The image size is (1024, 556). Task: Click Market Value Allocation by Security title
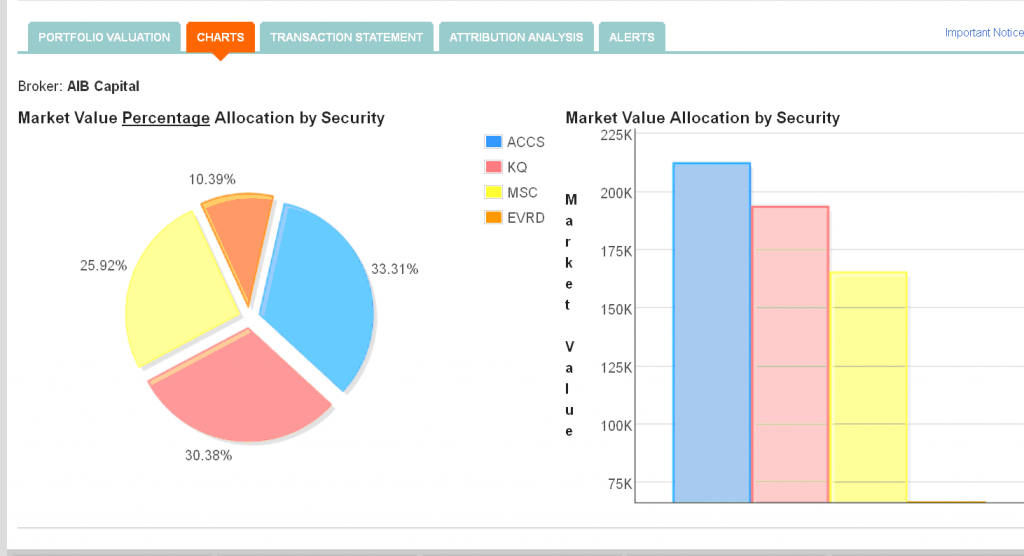coord(703,118)
